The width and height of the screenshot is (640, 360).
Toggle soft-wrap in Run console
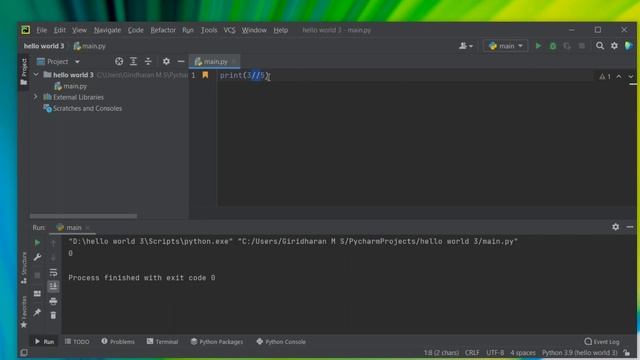pos(53,272)
